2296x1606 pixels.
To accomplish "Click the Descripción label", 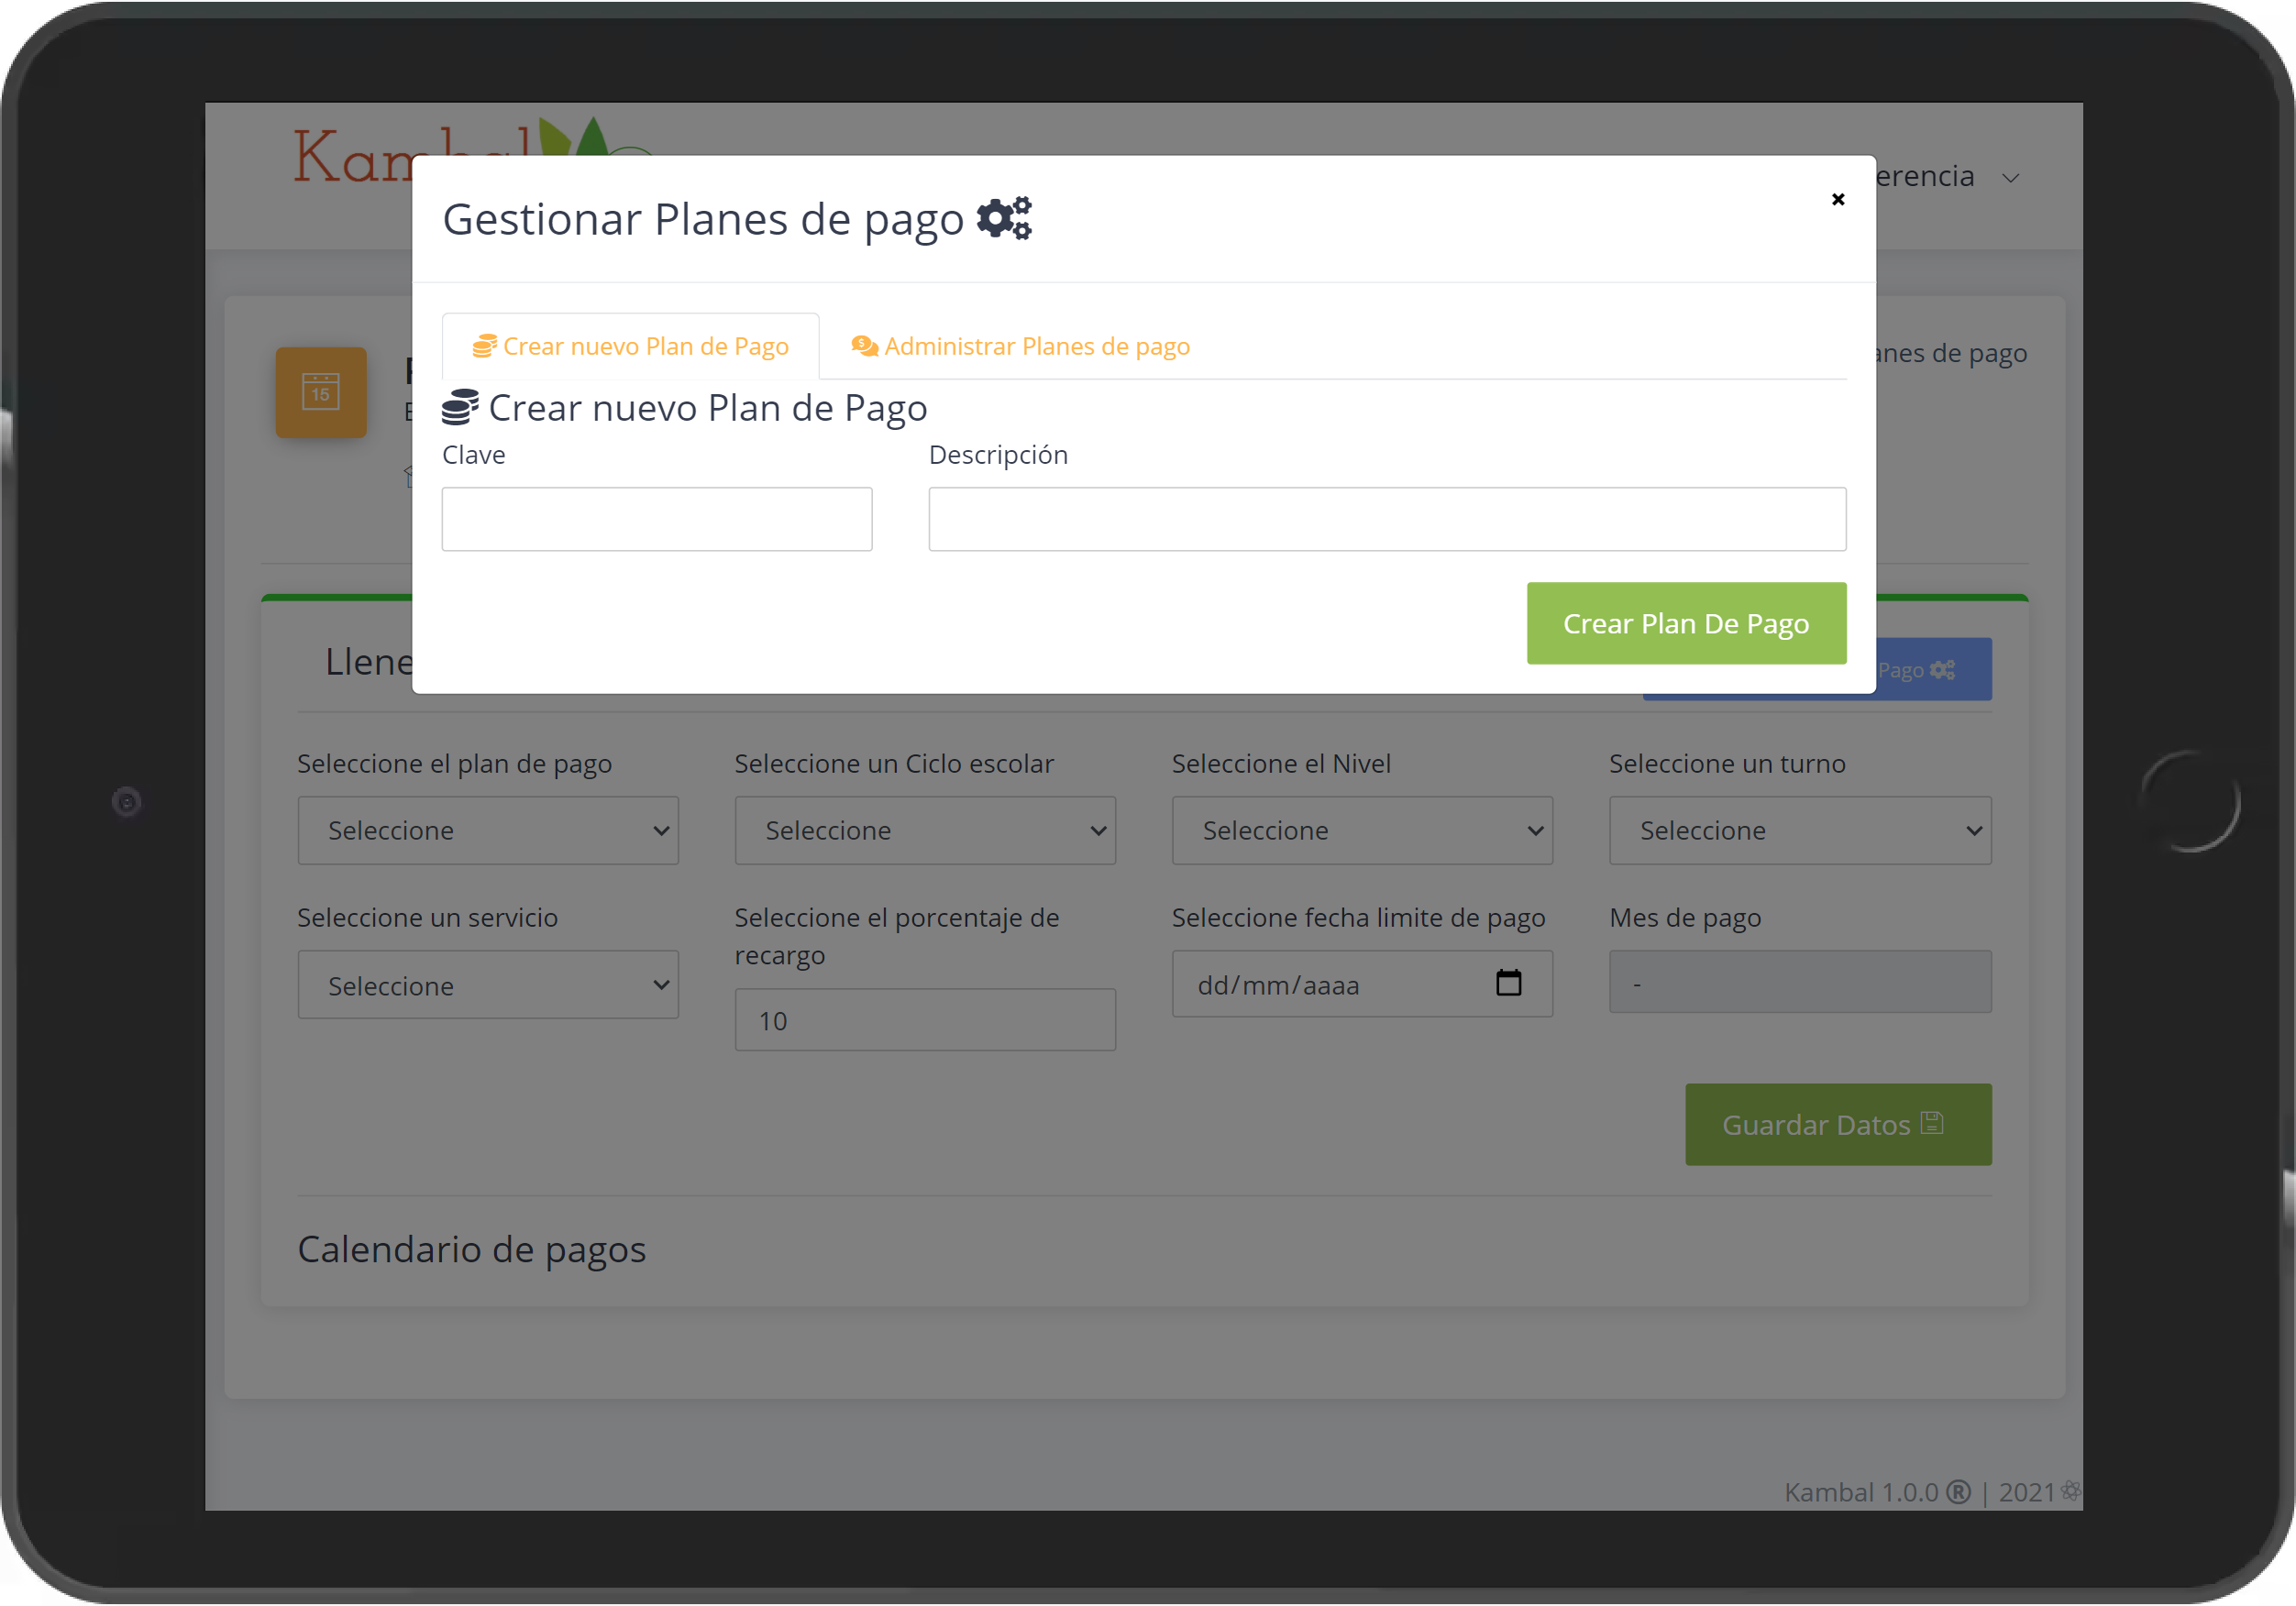I will point(998,455).
